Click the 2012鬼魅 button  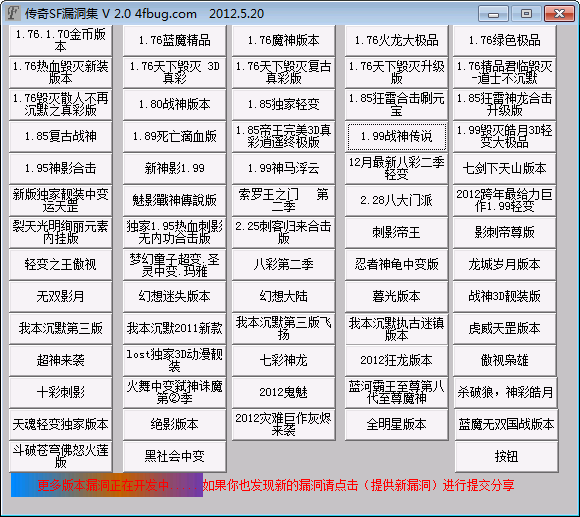[x=284, y=393]
